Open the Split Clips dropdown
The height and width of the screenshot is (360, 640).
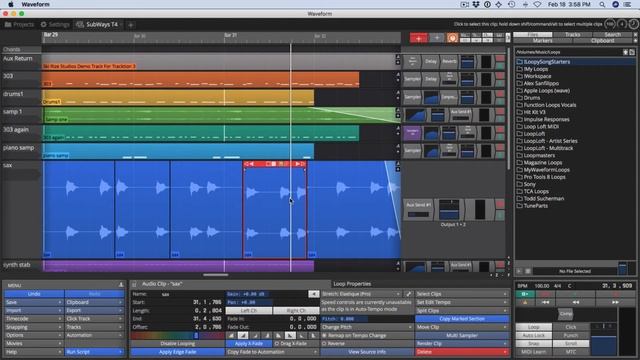[462, 311]
